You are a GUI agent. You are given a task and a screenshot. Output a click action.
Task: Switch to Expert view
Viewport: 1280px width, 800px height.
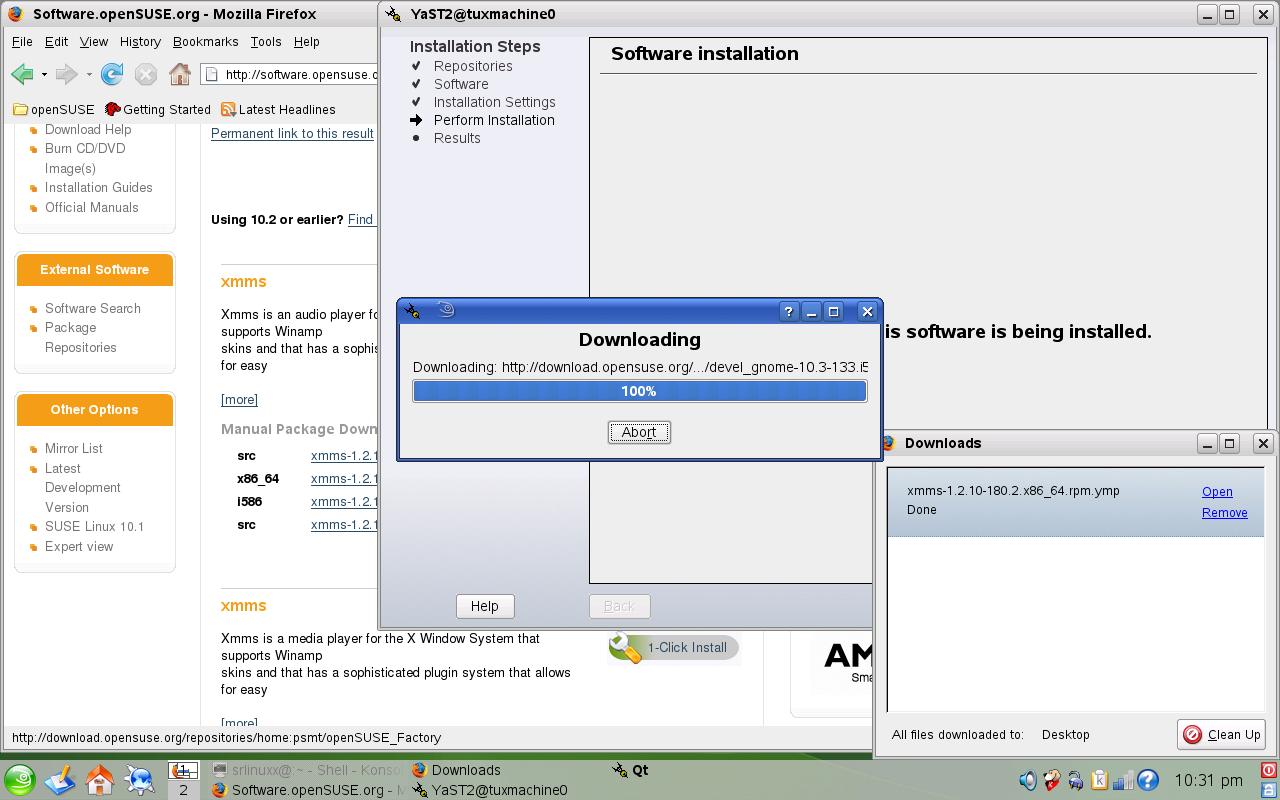pyautogui.click(x=79, y=547)
